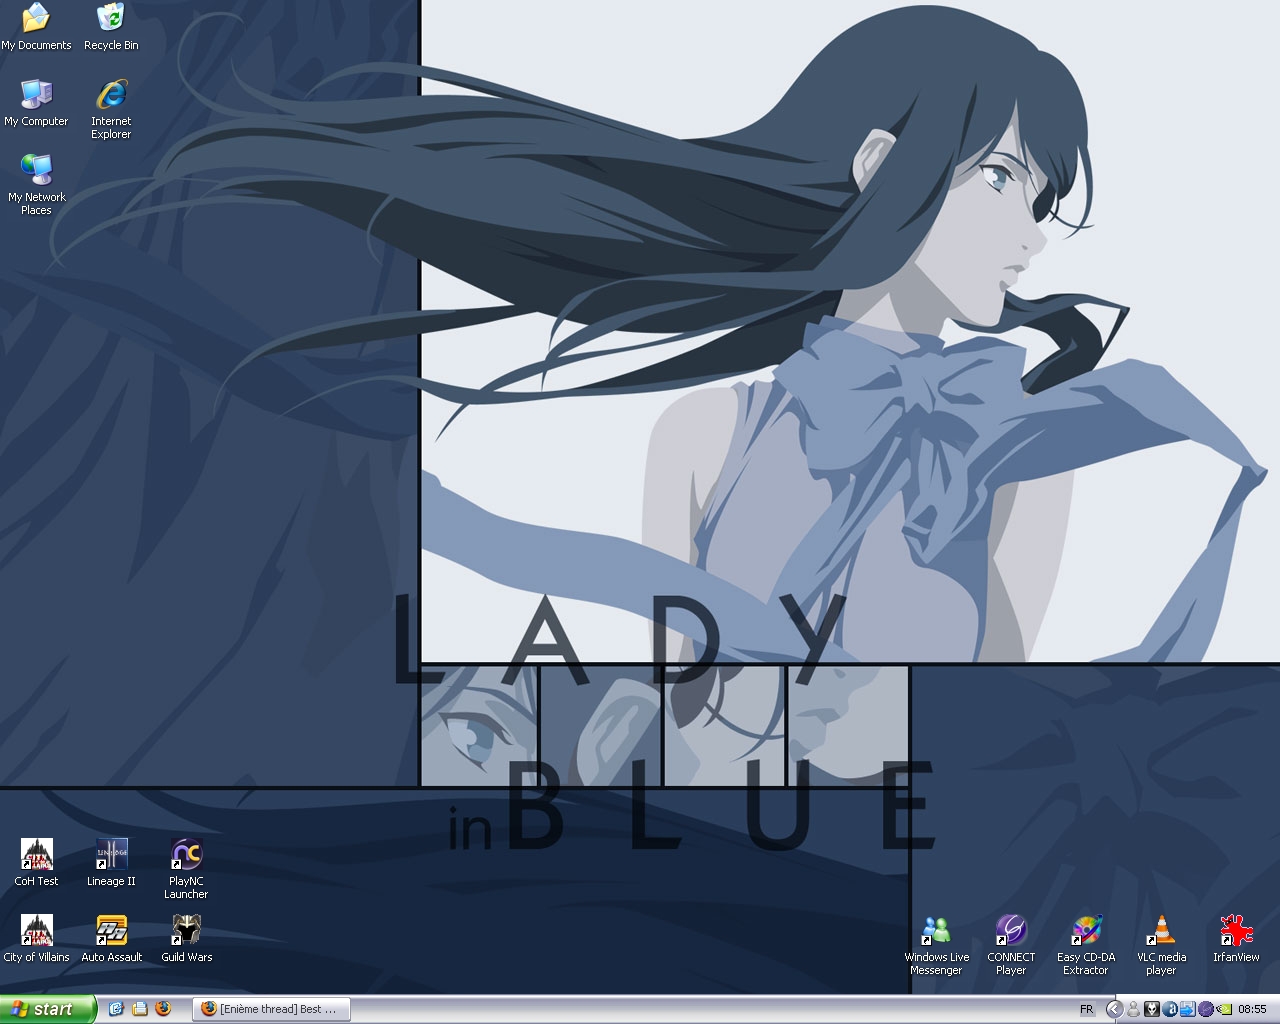Select the Guild Wars shortcut
1280x1024 pixels.
(x=186, y=939)
